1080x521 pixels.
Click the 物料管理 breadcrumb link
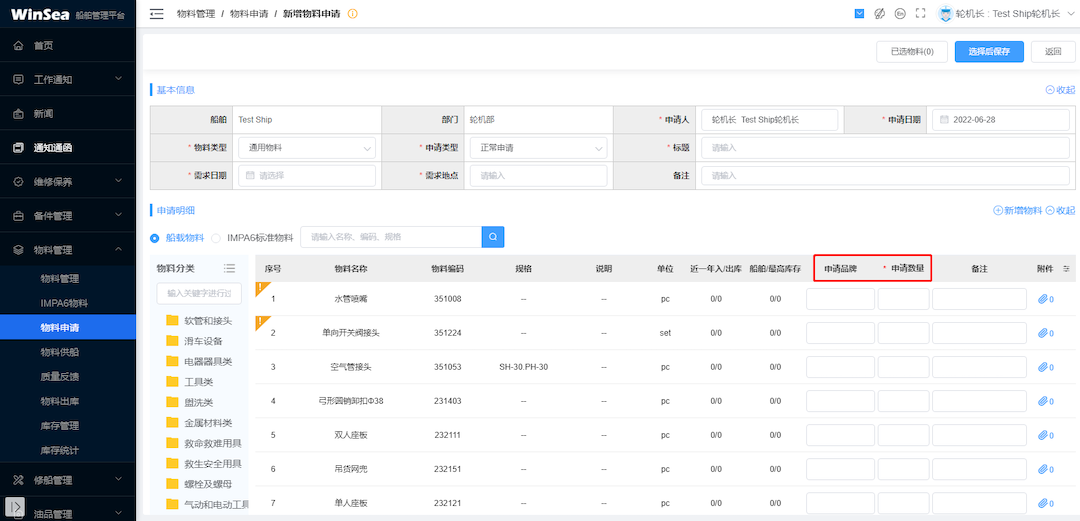click(196, 14)
